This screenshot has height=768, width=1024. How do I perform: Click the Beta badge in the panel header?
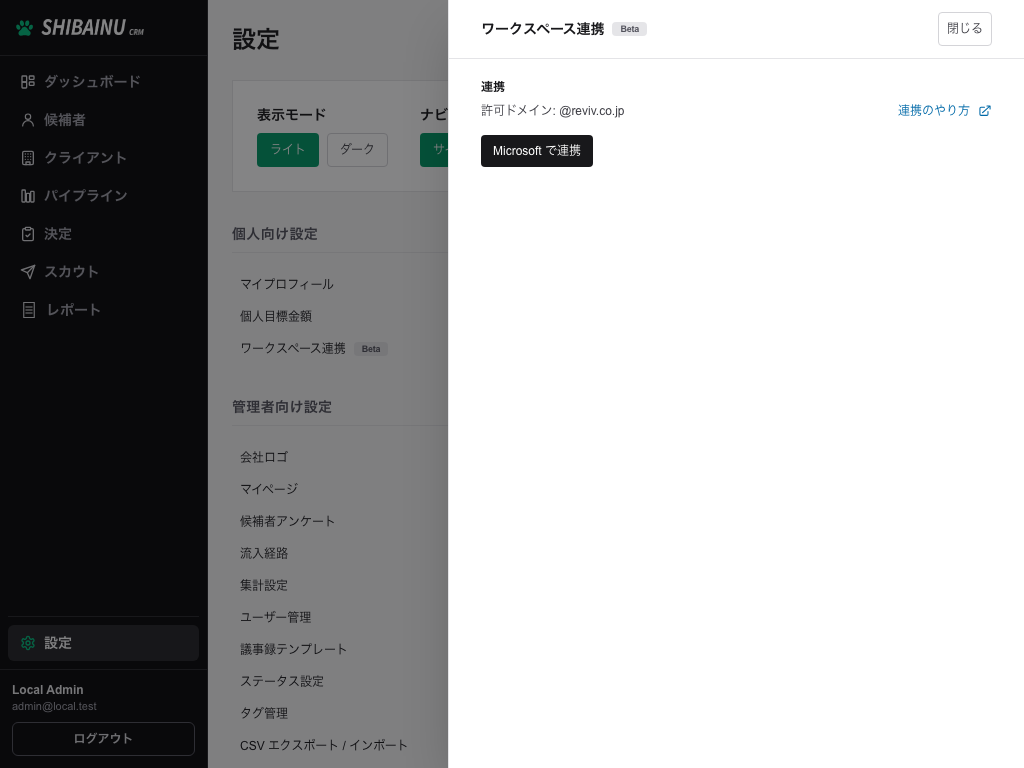coord(630,29)
